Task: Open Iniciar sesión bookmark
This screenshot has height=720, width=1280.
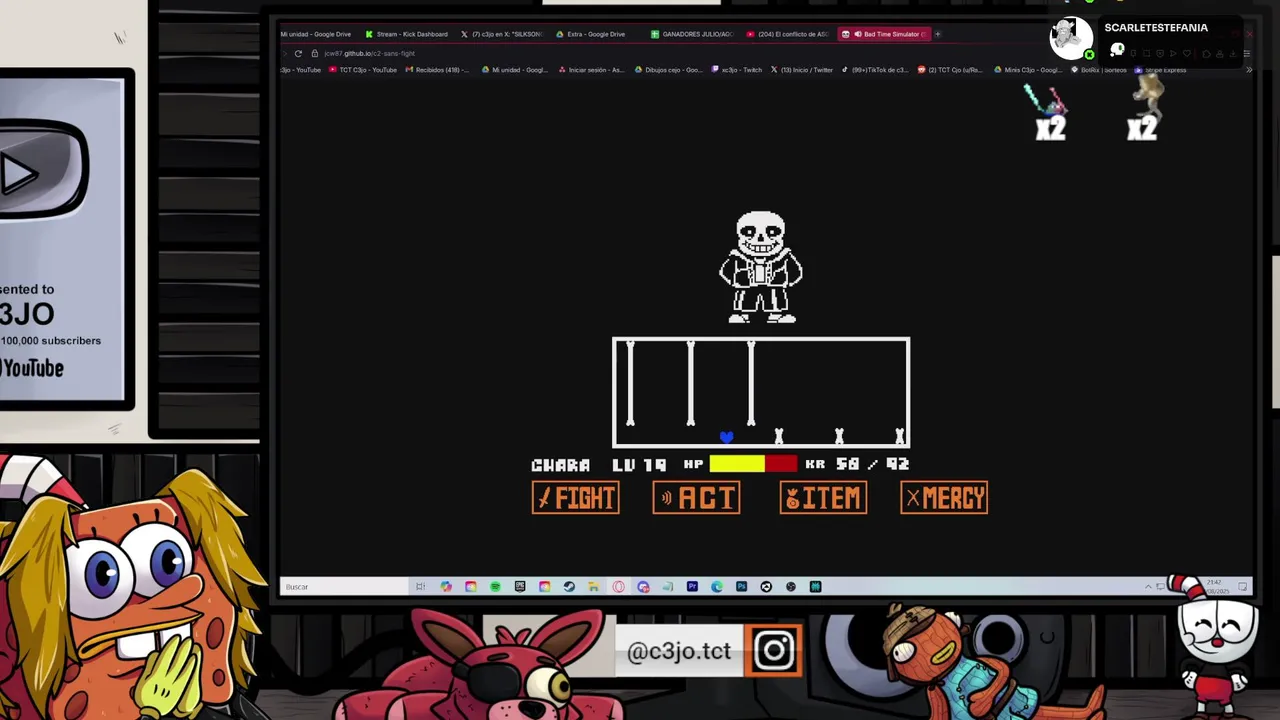Action: [590, 70]
